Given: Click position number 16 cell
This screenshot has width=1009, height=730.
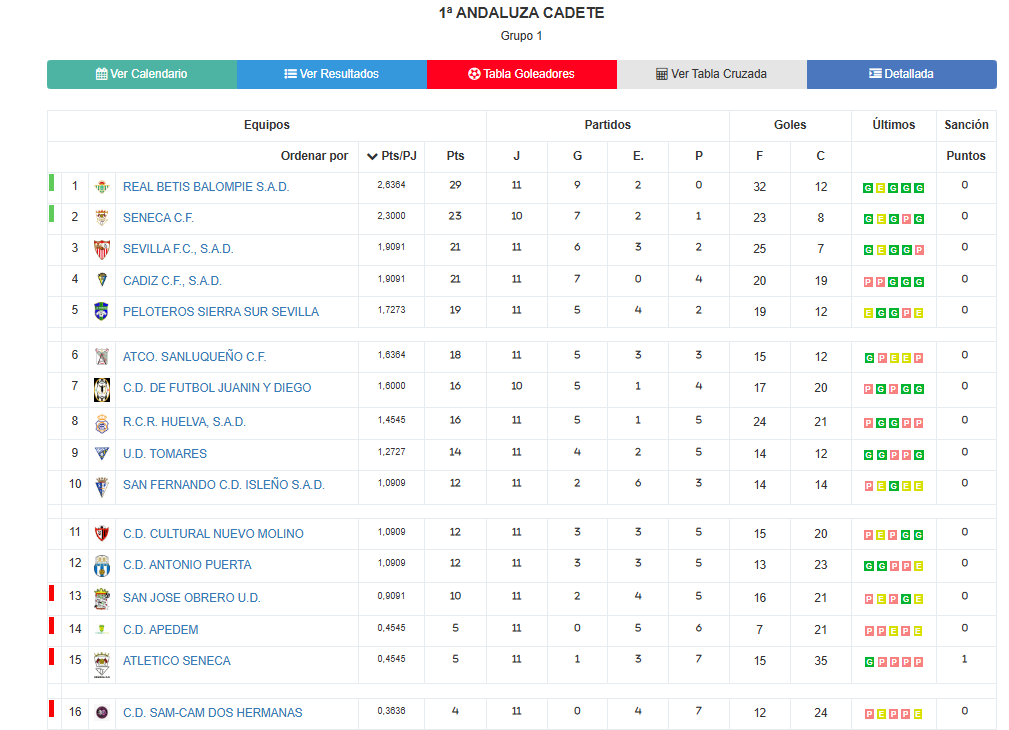Looking at the screenshot, I should pos(75,712).
